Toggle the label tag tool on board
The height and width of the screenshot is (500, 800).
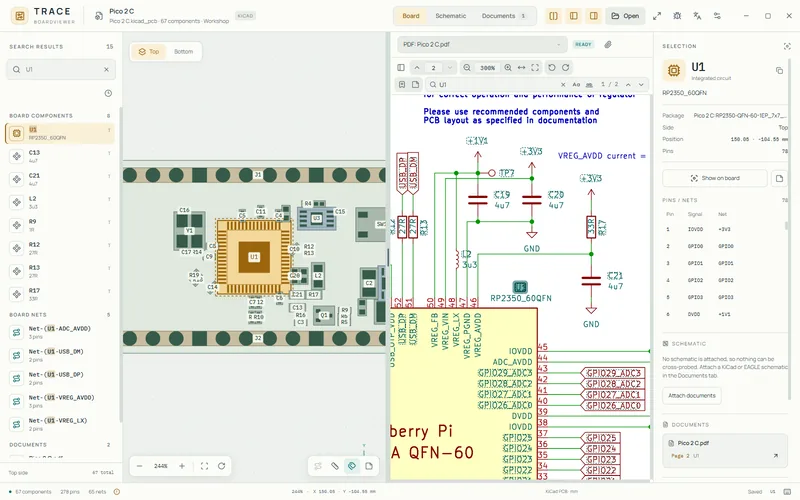click(352, 466)
